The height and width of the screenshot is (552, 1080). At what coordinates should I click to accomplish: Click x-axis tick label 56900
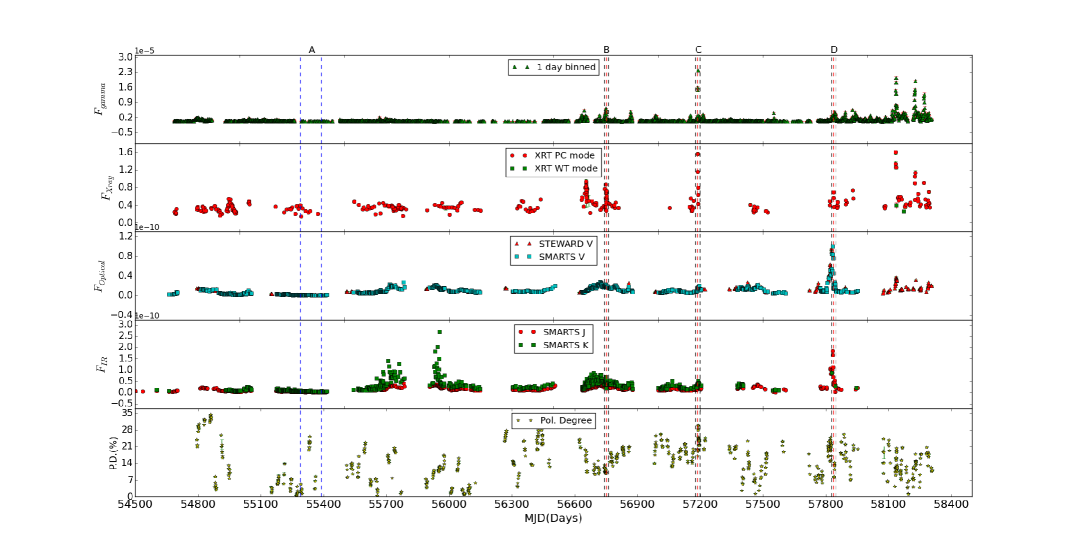click(x=637, y=505)
